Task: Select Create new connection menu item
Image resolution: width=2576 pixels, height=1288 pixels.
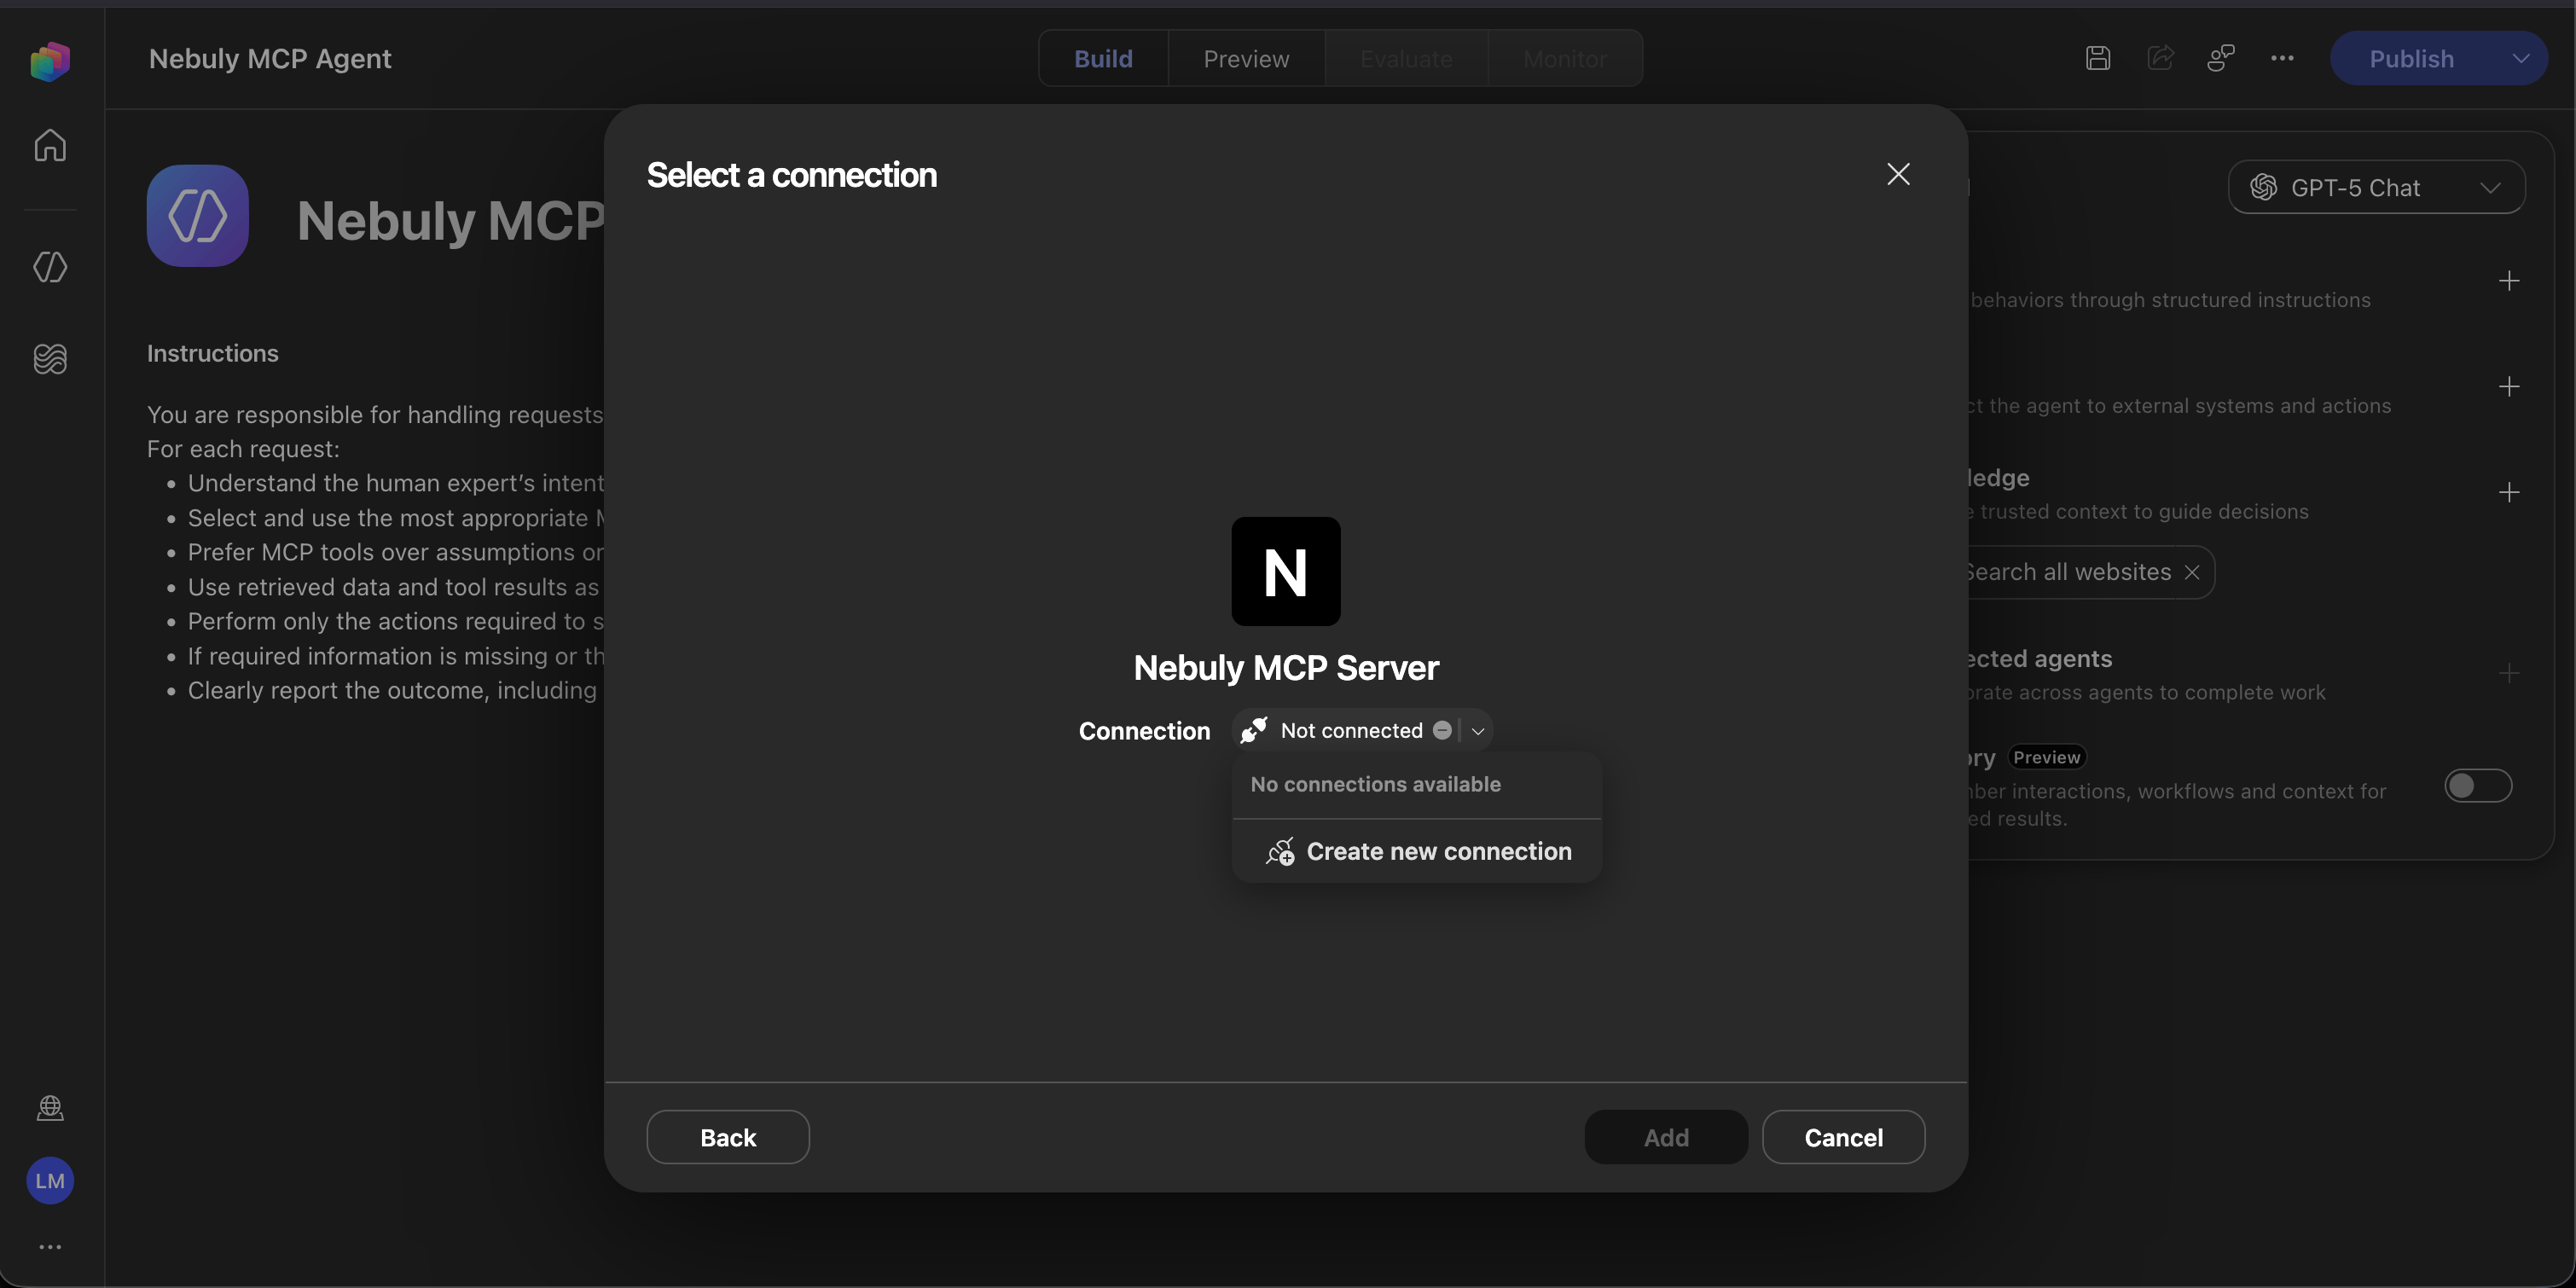Action: point(1417,851)
